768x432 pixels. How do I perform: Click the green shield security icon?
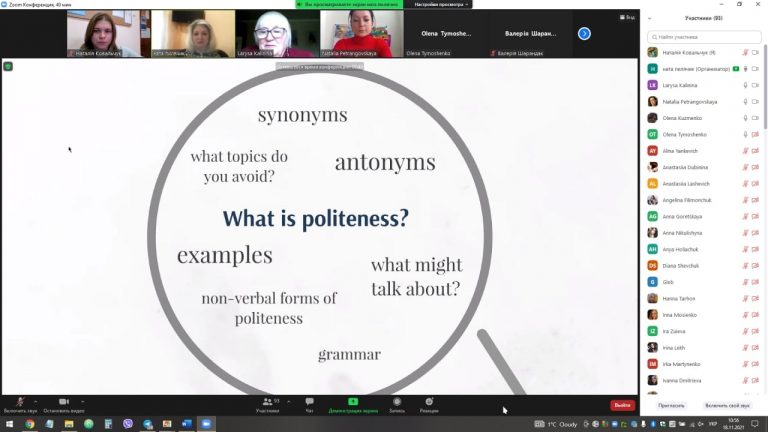8,66
